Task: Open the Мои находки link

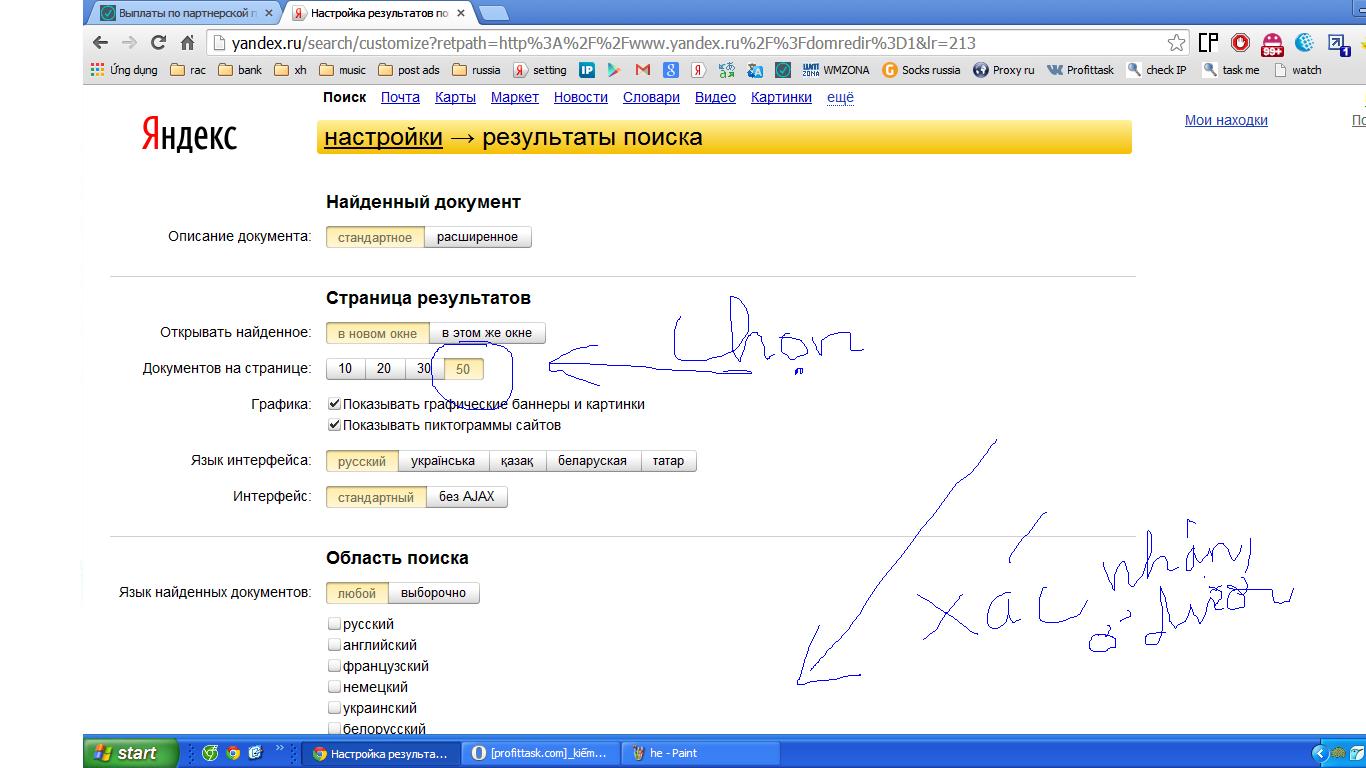Action: (1226, 120)
